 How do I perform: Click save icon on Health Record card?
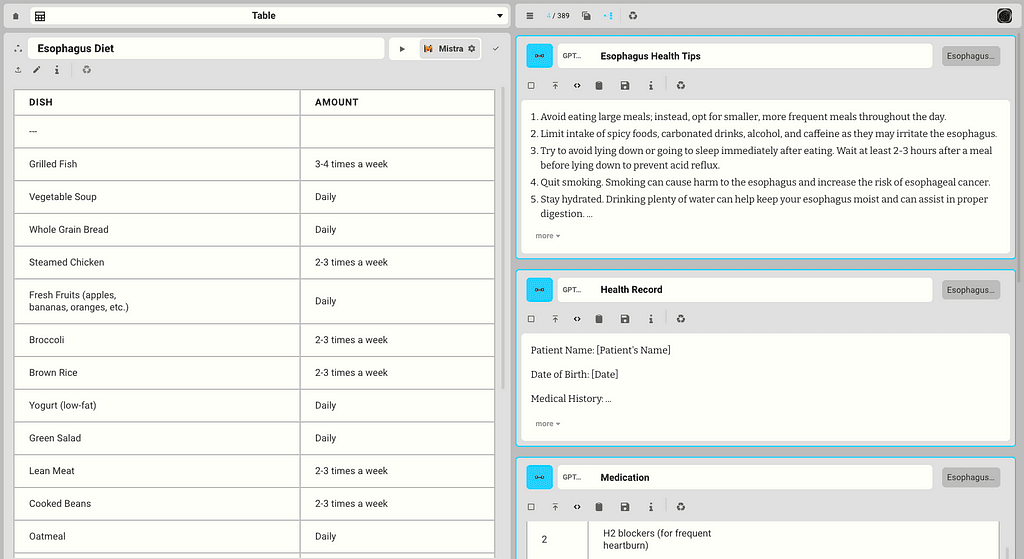pyautogui.click(x=625, y=319)
